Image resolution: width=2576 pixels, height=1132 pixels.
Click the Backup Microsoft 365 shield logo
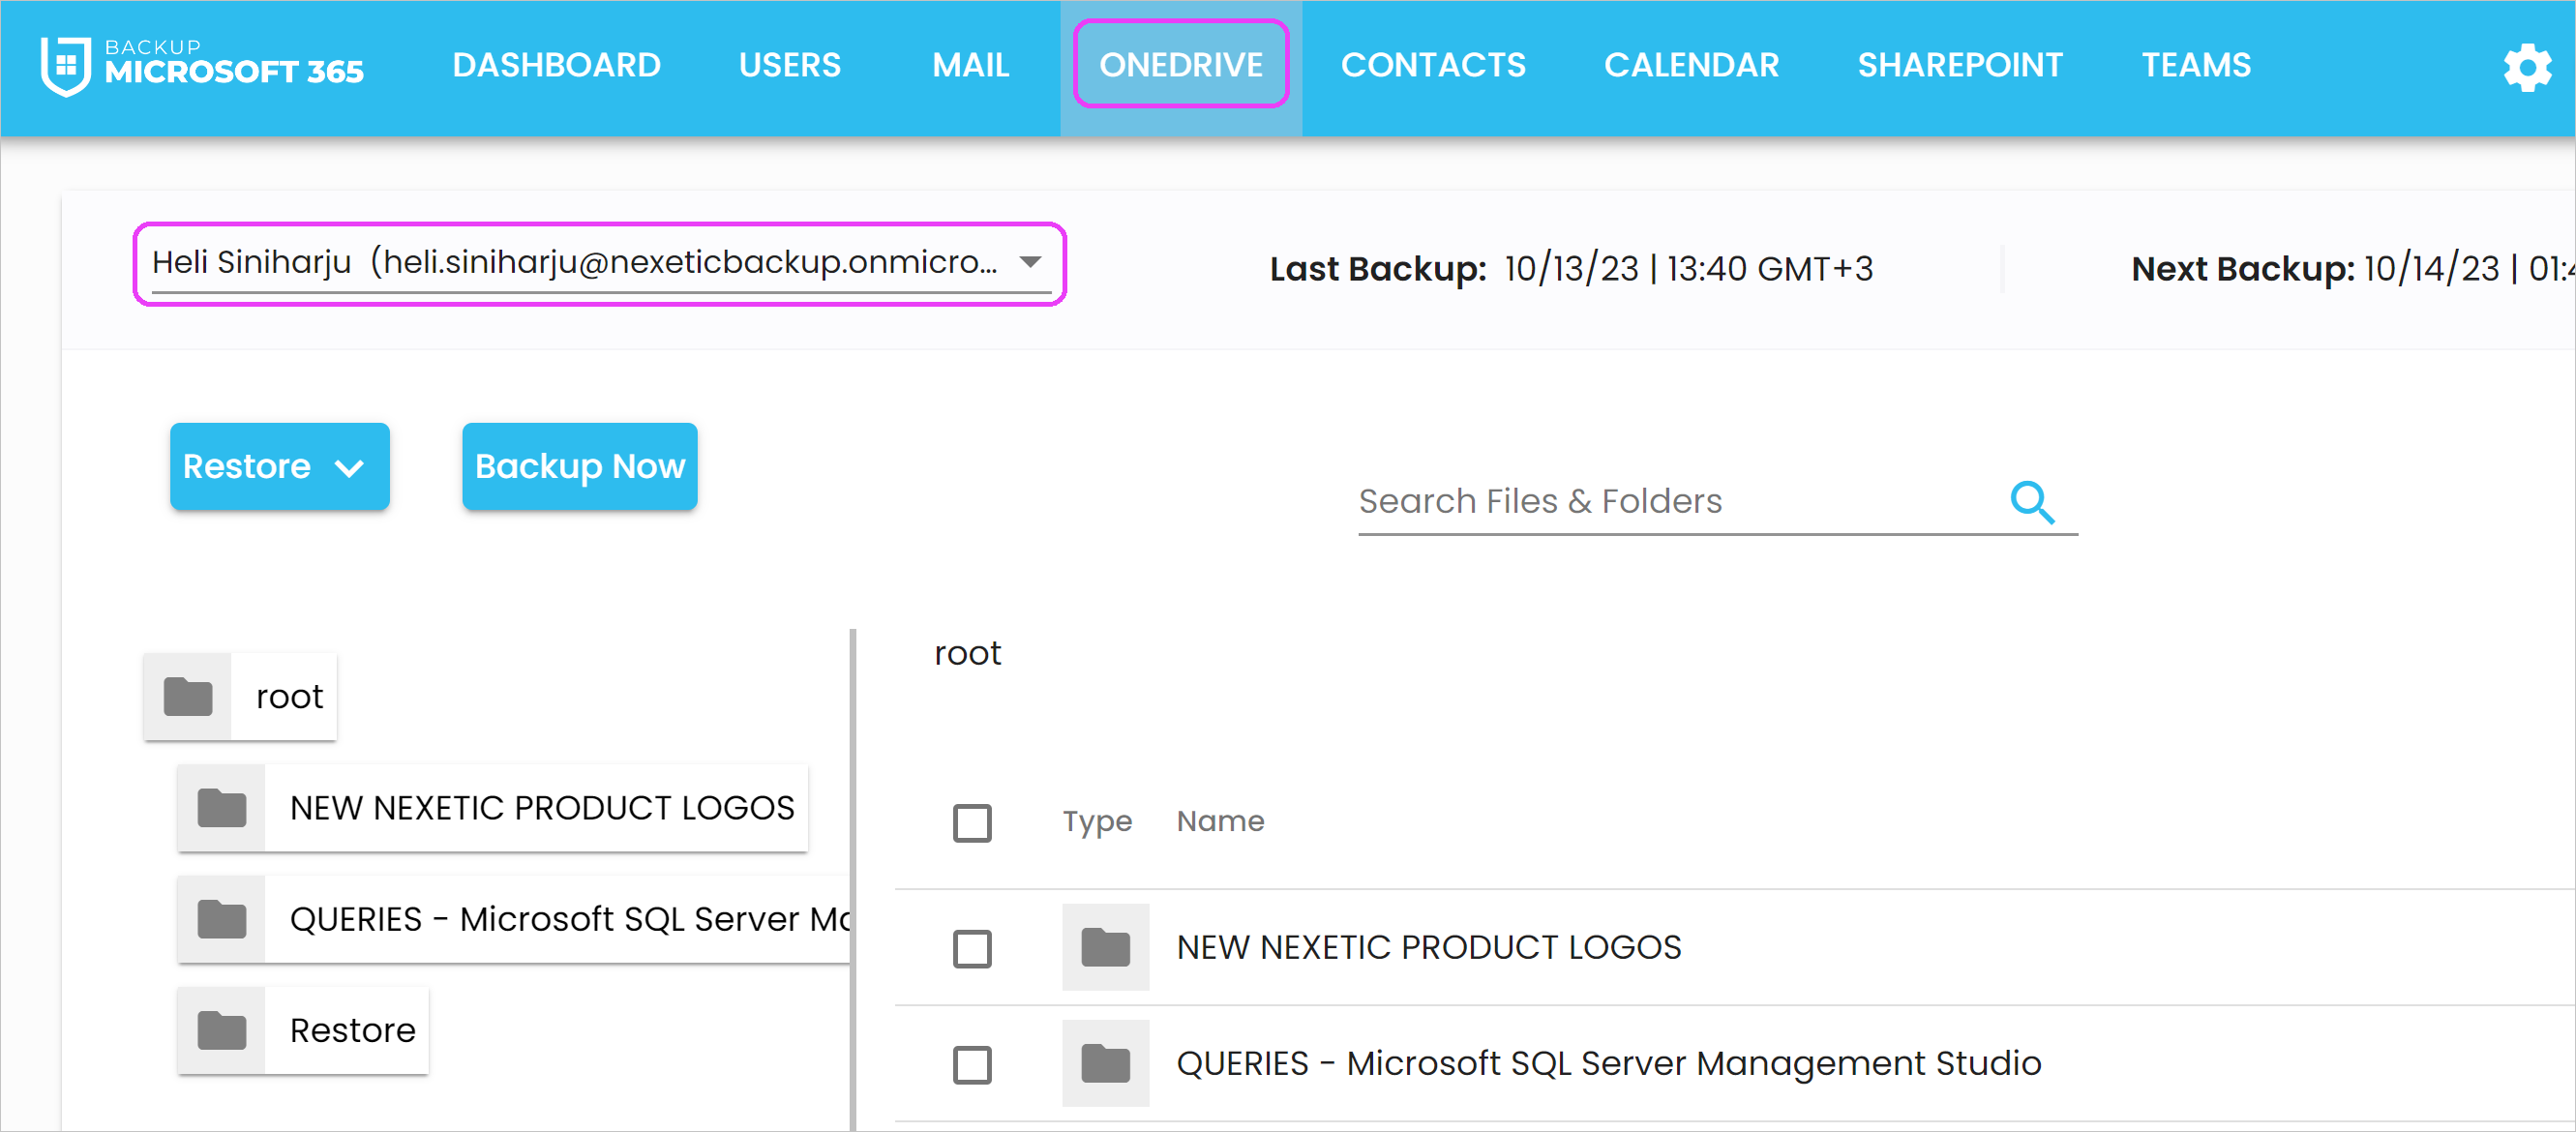pos(66,66)
